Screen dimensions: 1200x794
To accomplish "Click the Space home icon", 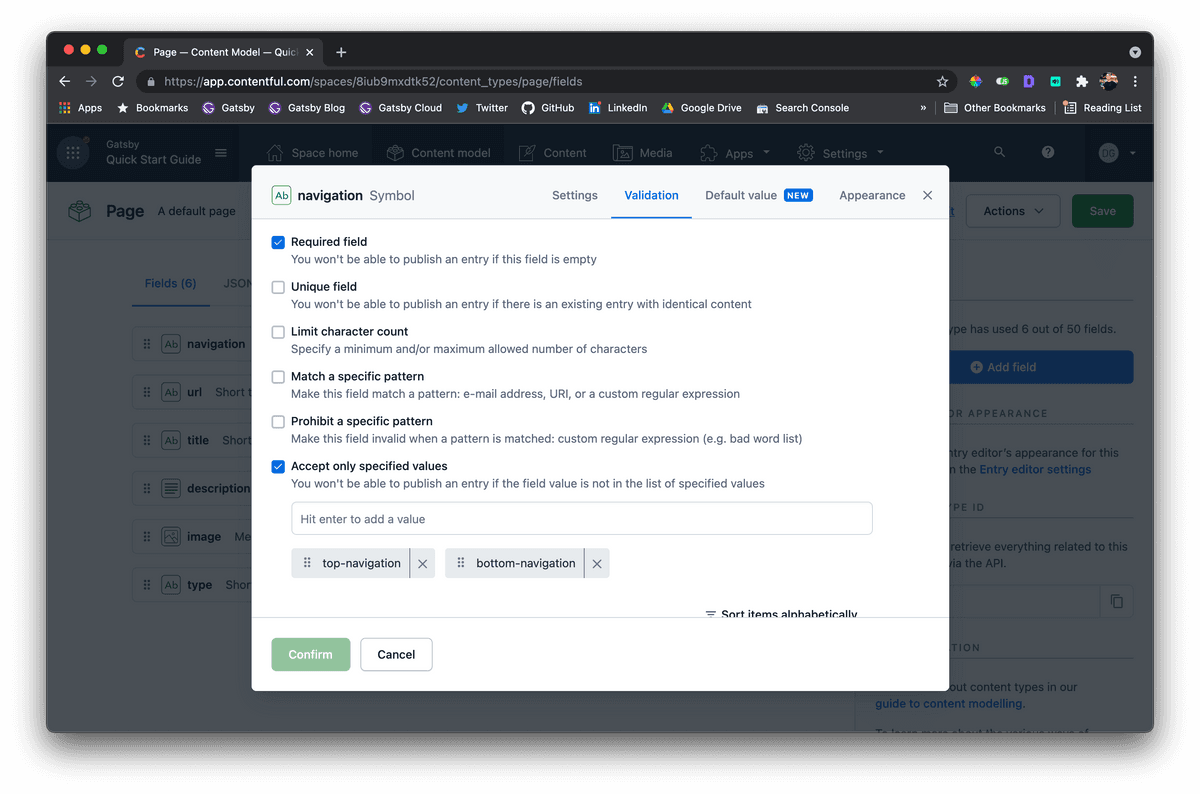I will [275, 152].
